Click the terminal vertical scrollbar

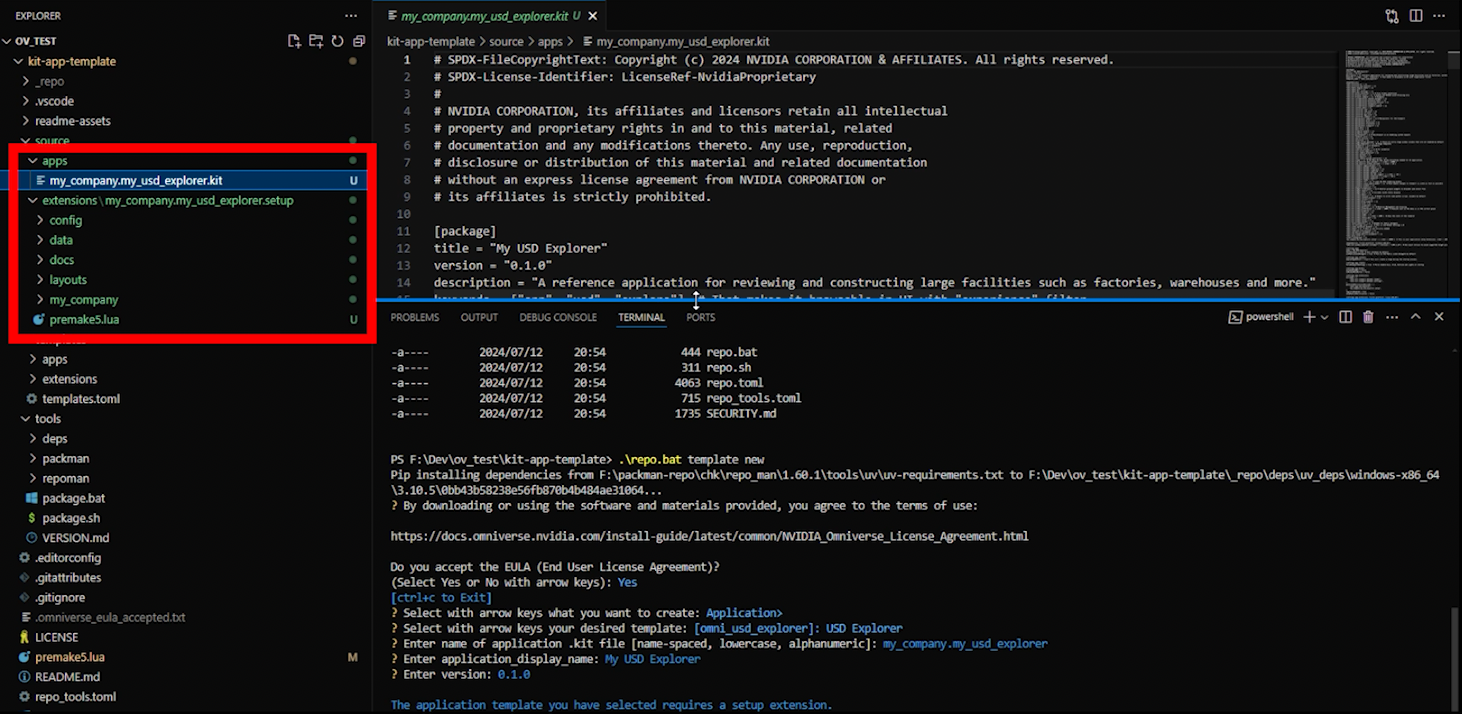coord(1456,660)
